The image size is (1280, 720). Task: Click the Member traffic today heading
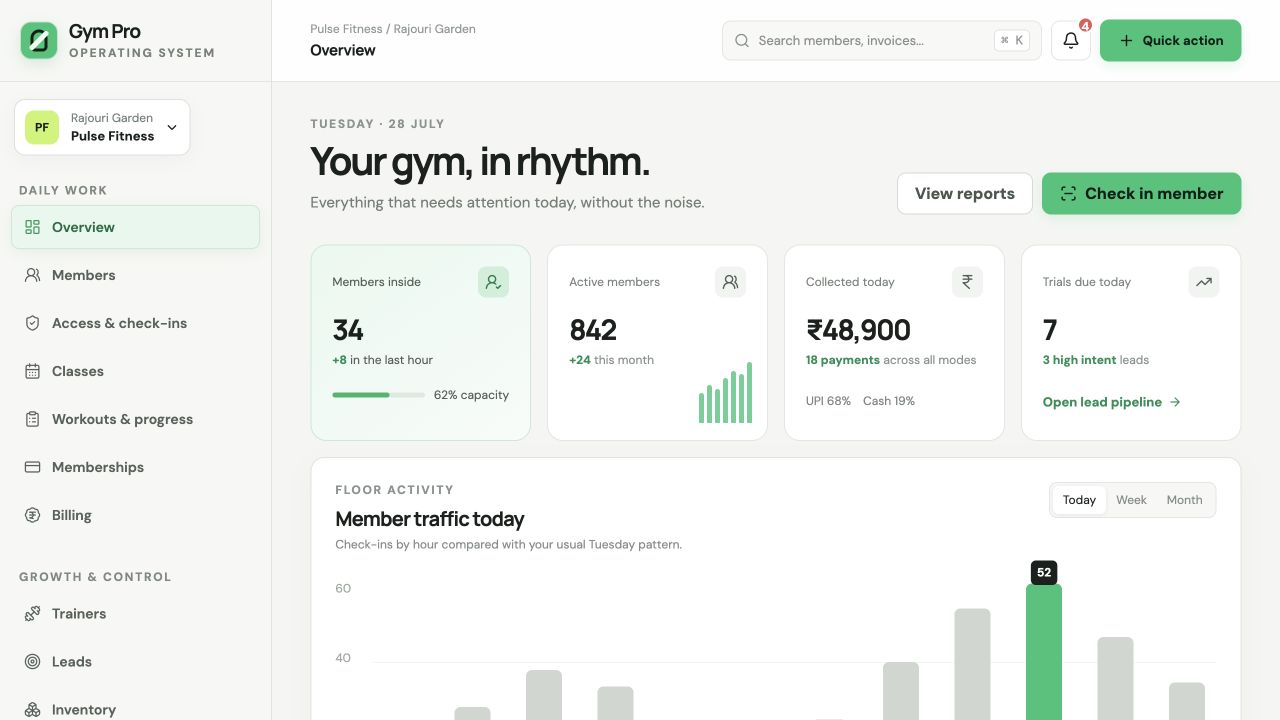430,519
